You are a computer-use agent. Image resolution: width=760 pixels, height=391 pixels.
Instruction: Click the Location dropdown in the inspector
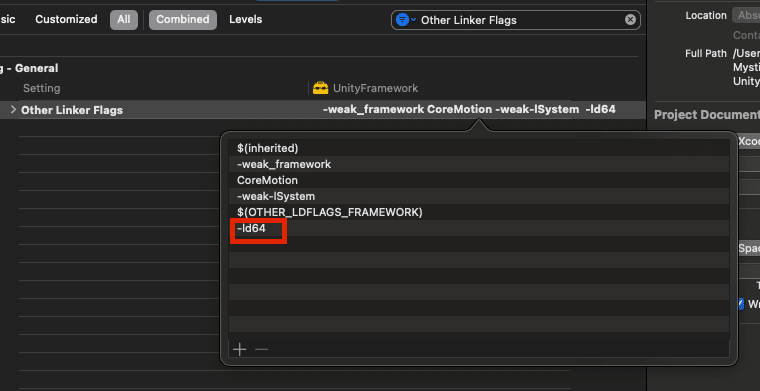(x=746, y=15)
